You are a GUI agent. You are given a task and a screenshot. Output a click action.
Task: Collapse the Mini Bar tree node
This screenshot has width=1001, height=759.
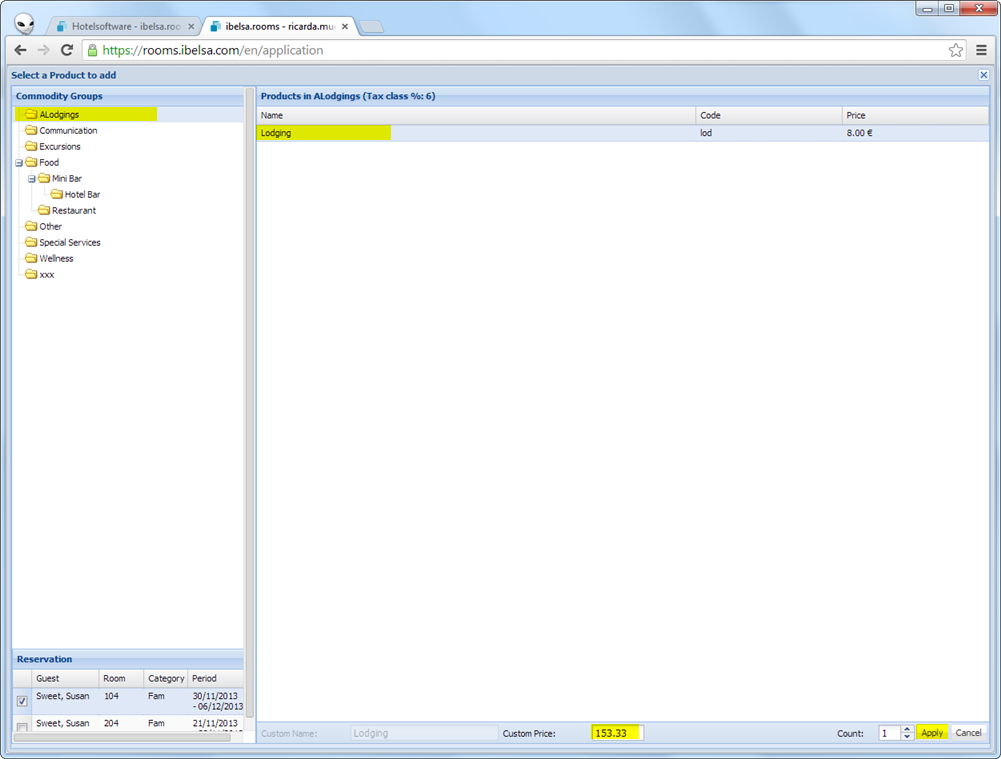point(32,179)
